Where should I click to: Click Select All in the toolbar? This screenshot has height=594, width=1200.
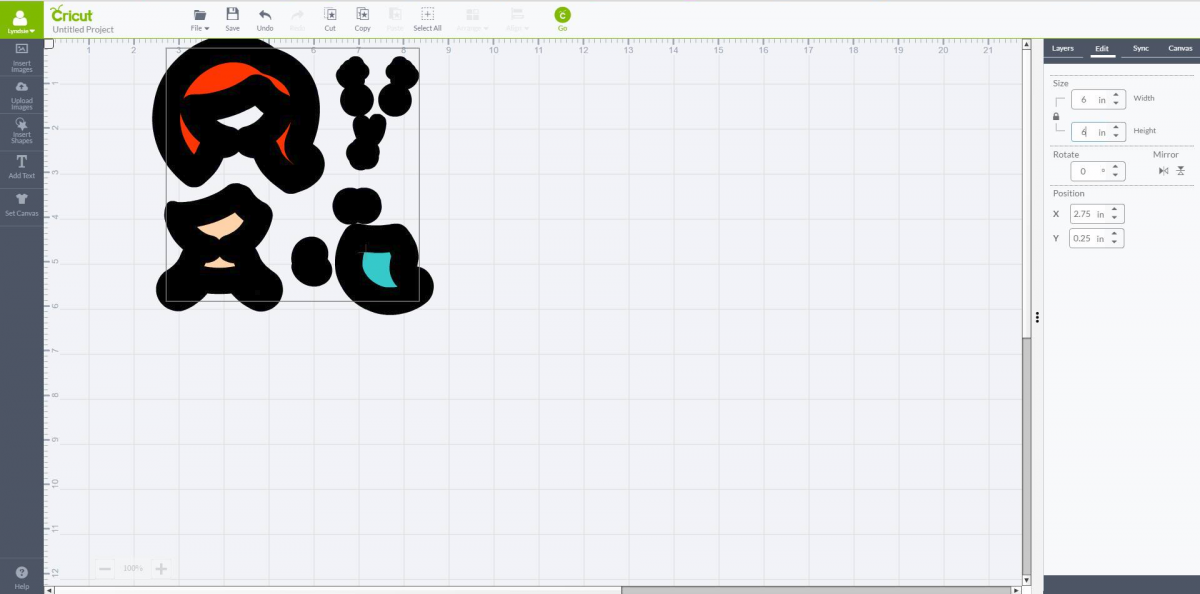coord(427,17)
